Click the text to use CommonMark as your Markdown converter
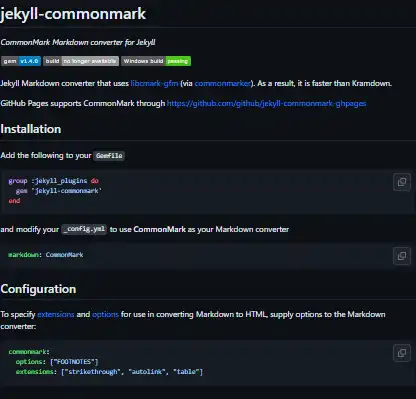The height and width of the screenshot is (399, 416). click(199, 229)
